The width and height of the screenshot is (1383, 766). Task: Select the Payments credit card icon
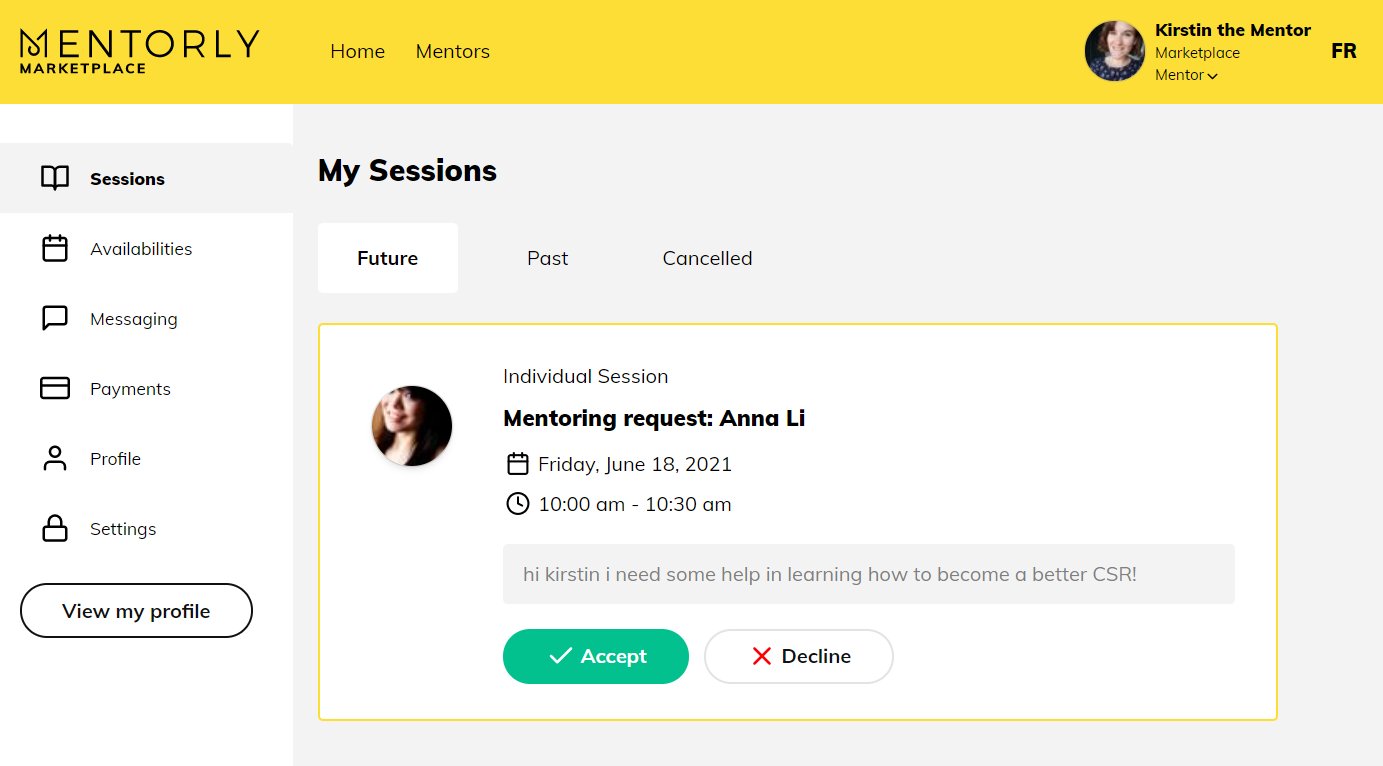(x=55, y=388)
